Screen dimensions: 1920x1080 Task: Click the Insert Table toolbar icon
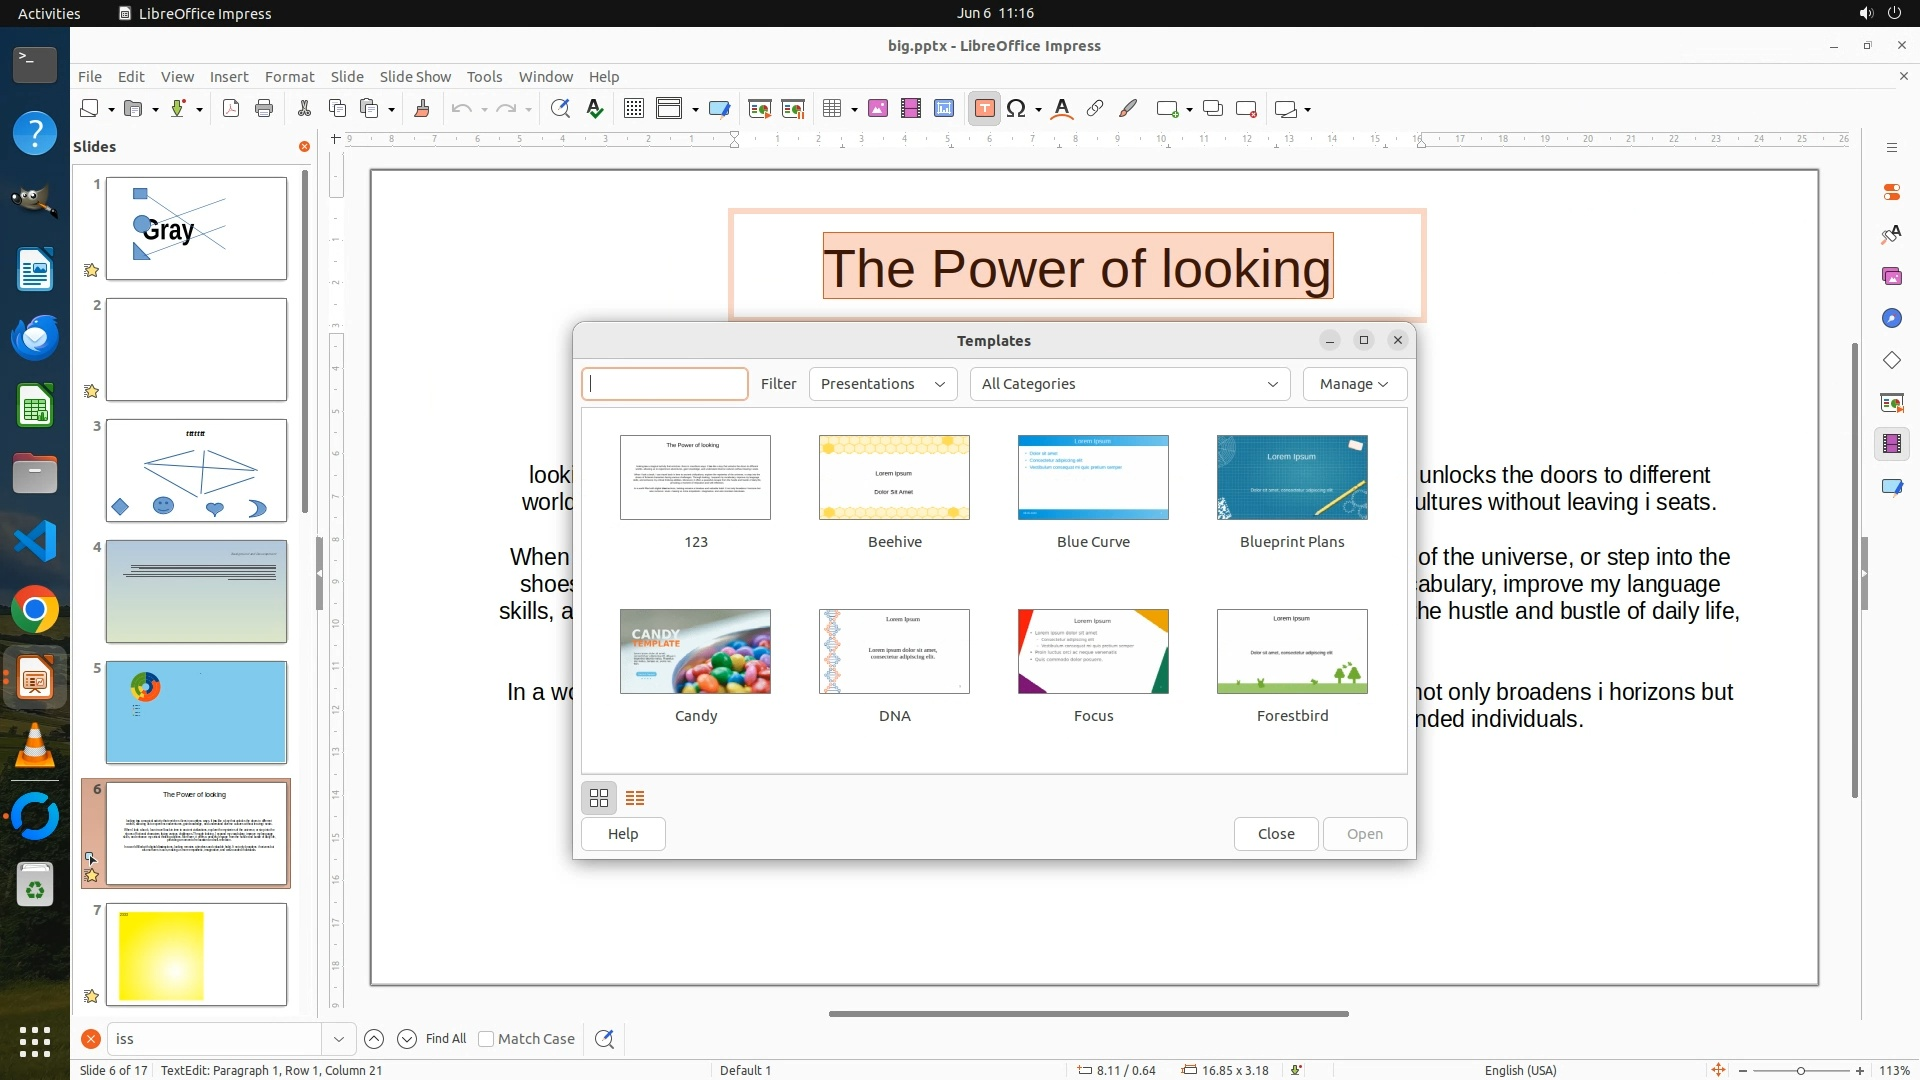click(832, 109)
